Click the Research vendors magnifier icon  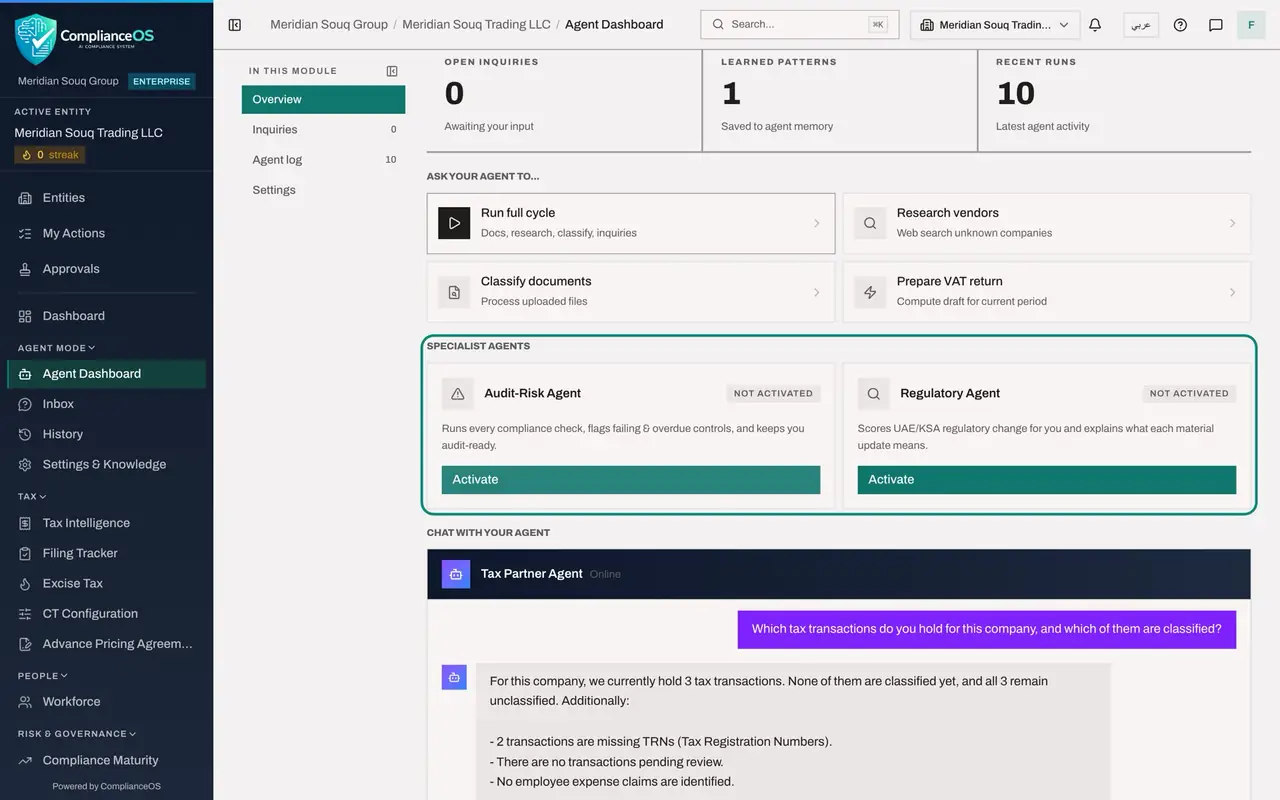click(870, 223)
